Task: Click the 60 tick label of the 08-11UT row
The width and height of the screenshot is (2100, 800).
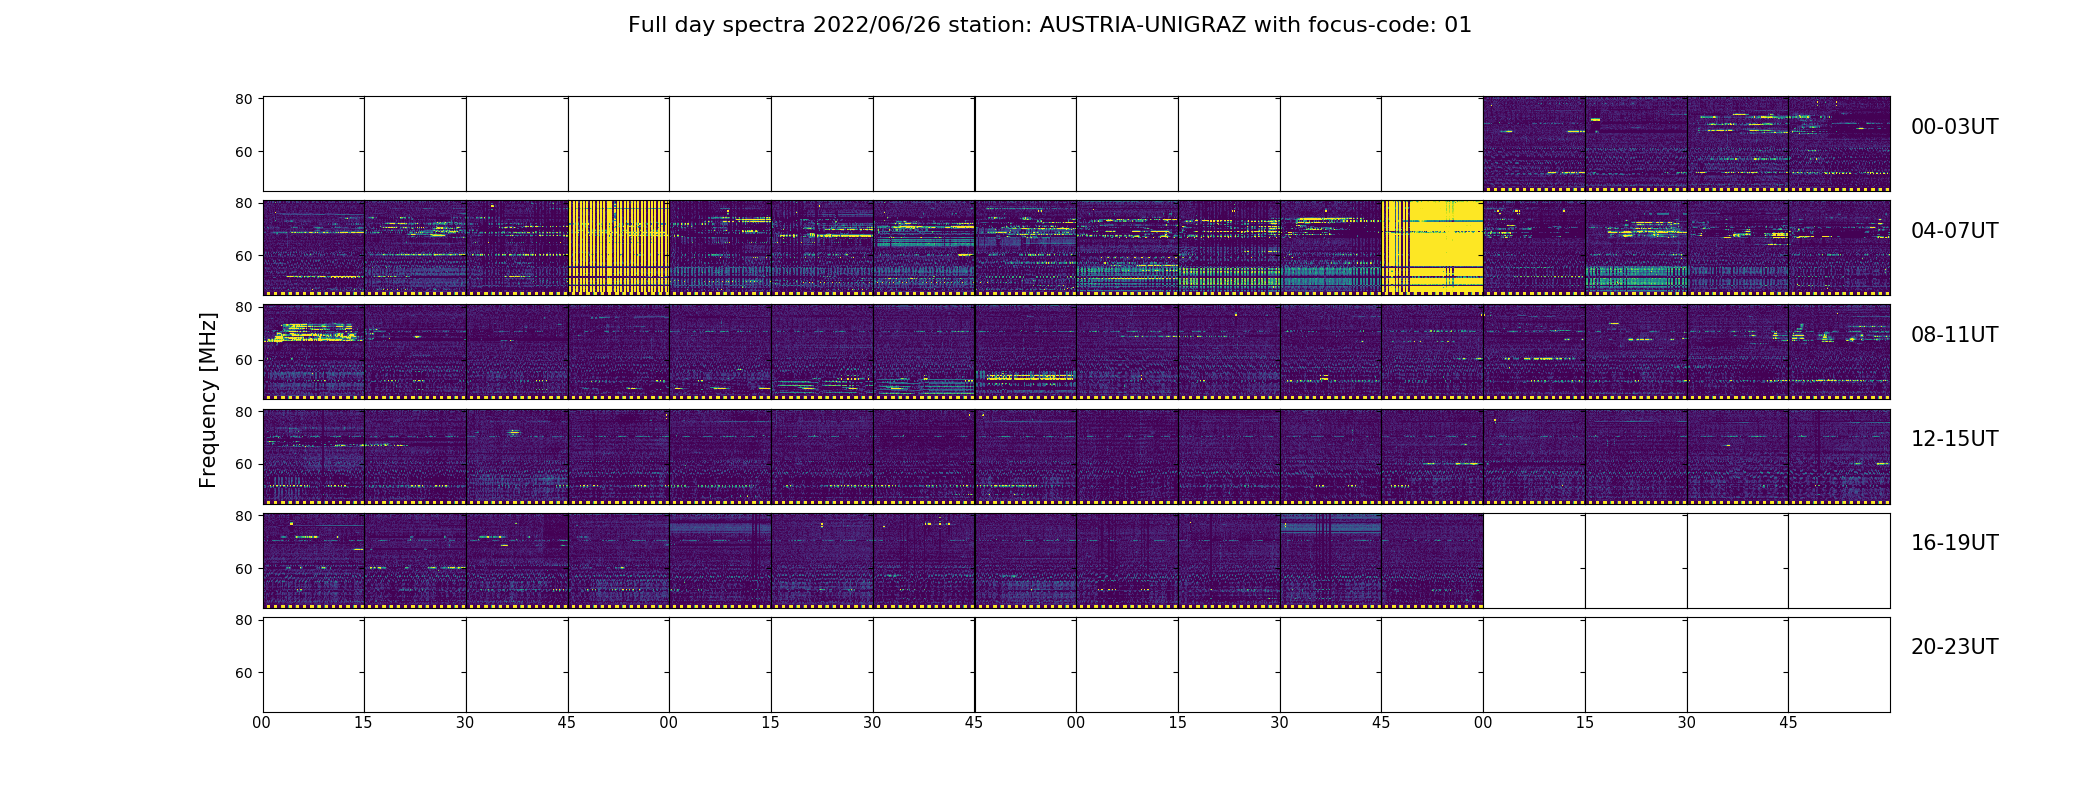Action: 243,360
